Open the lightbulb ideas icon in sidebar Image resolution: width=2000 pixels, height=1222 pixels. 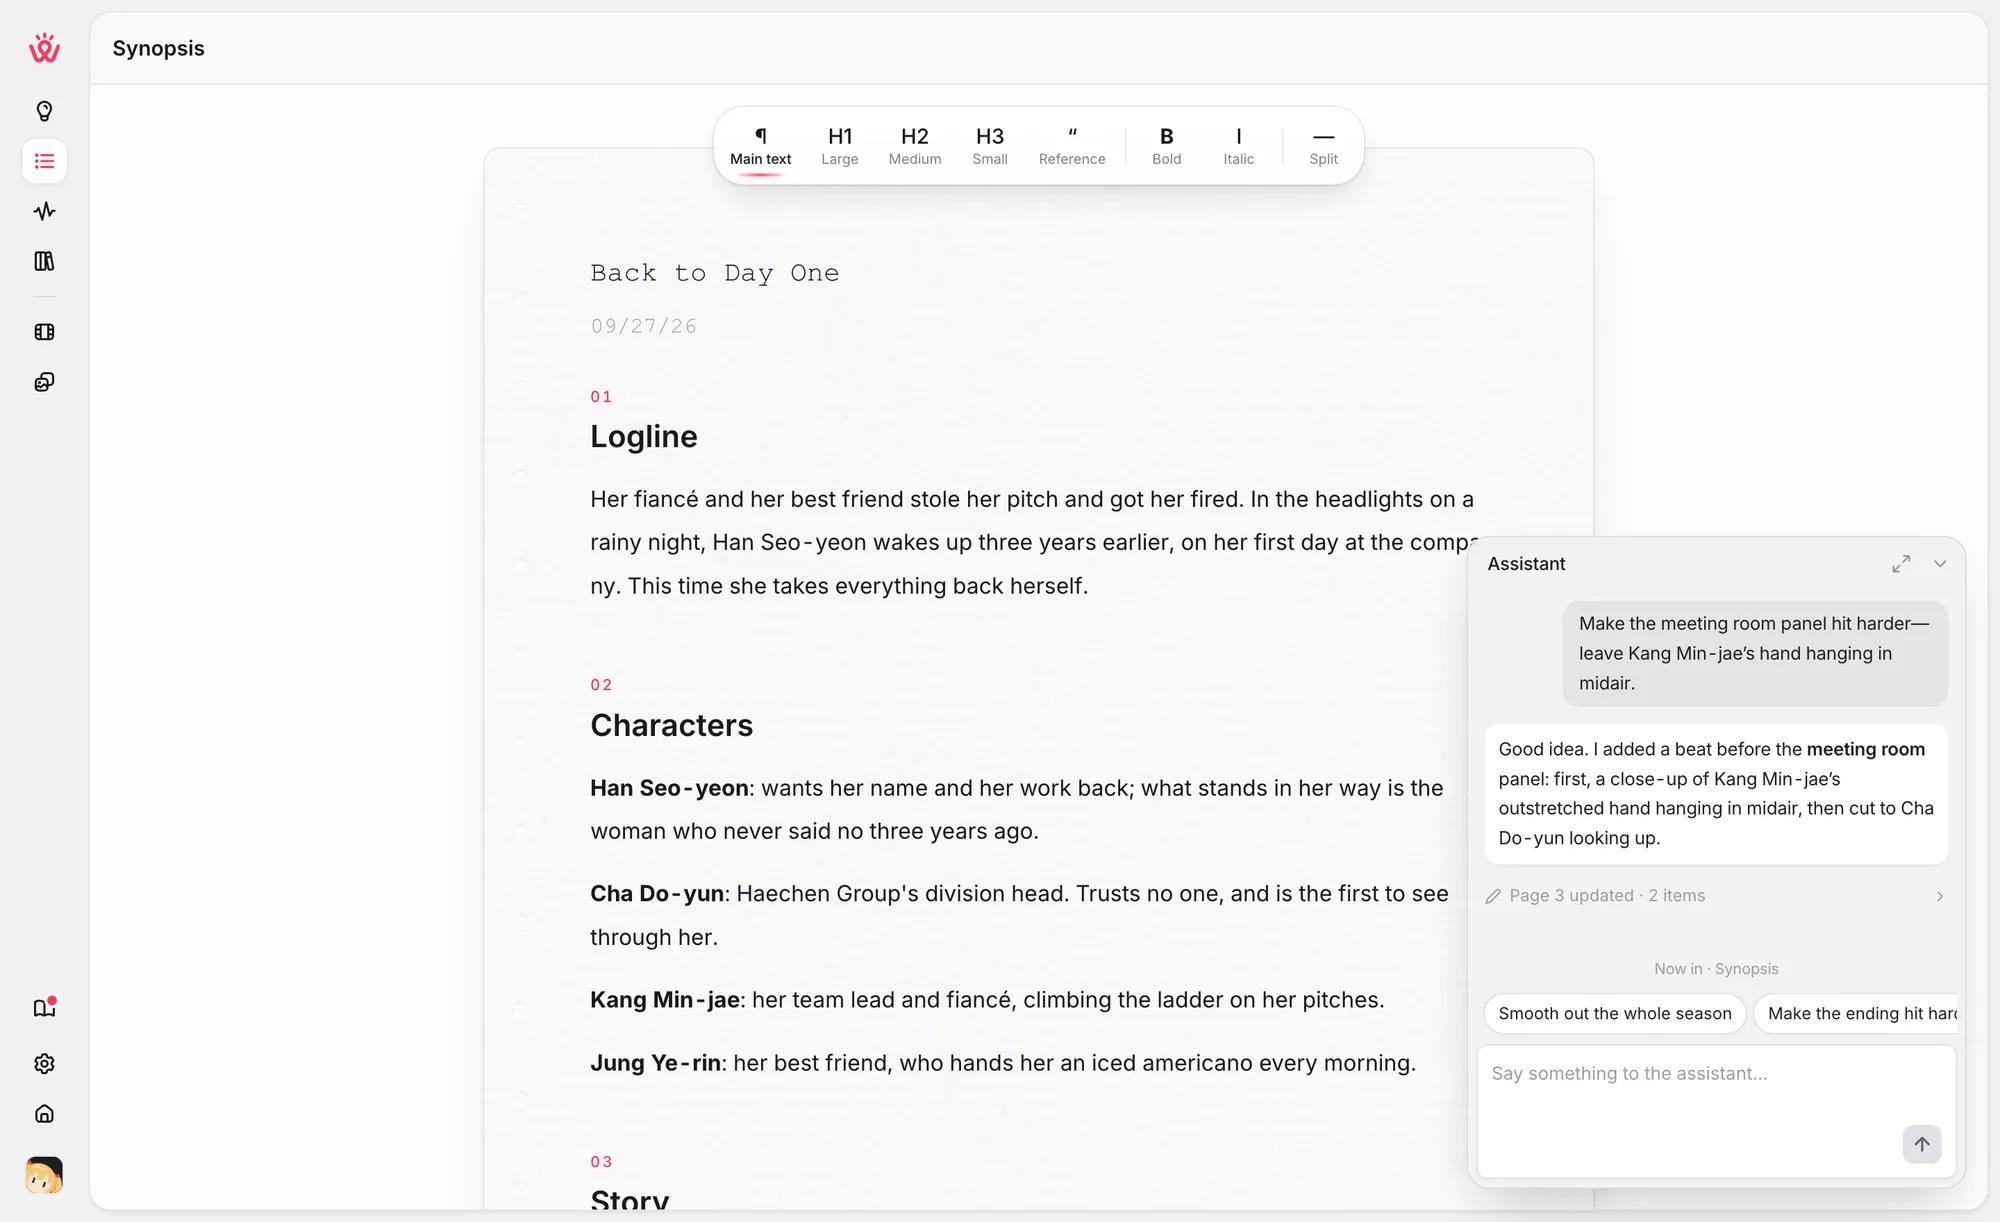click(44, 111)
